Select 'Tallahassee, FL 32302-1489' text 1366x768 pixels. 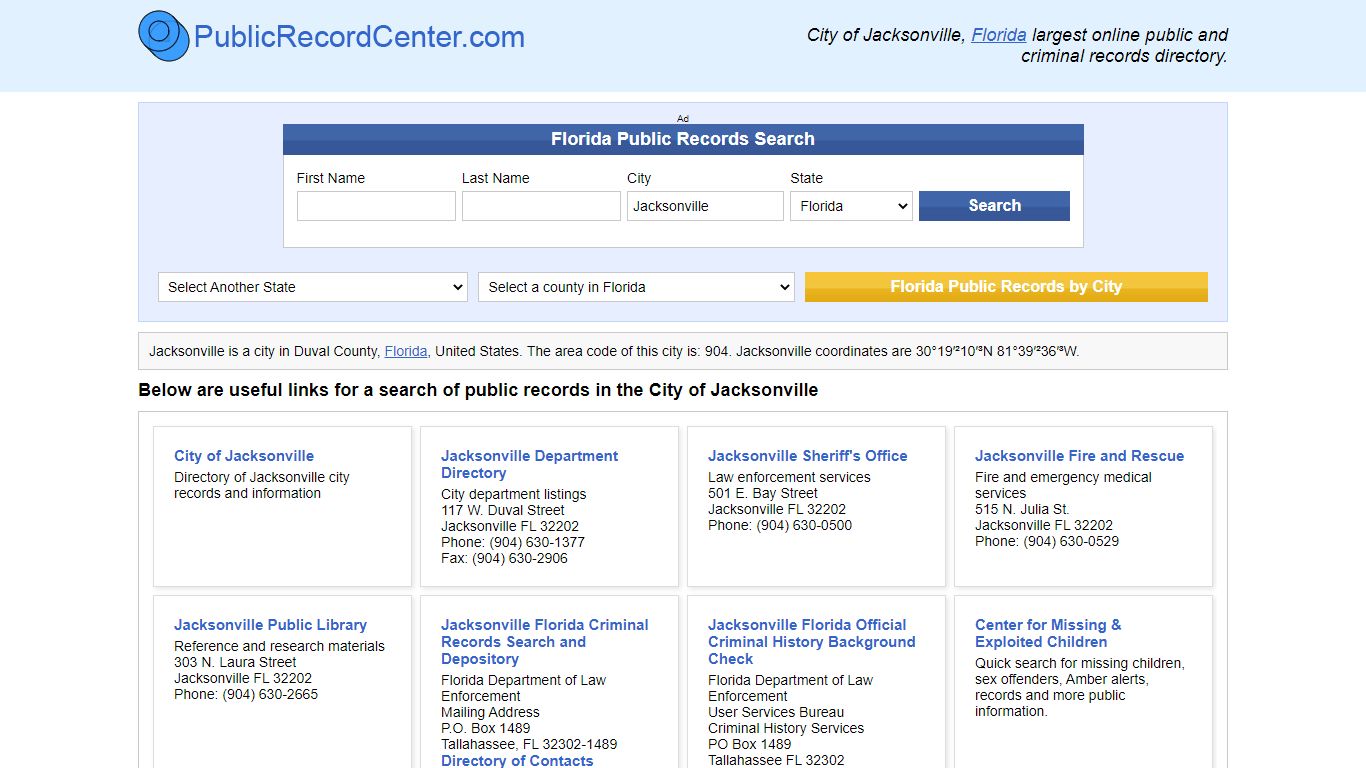529,744
